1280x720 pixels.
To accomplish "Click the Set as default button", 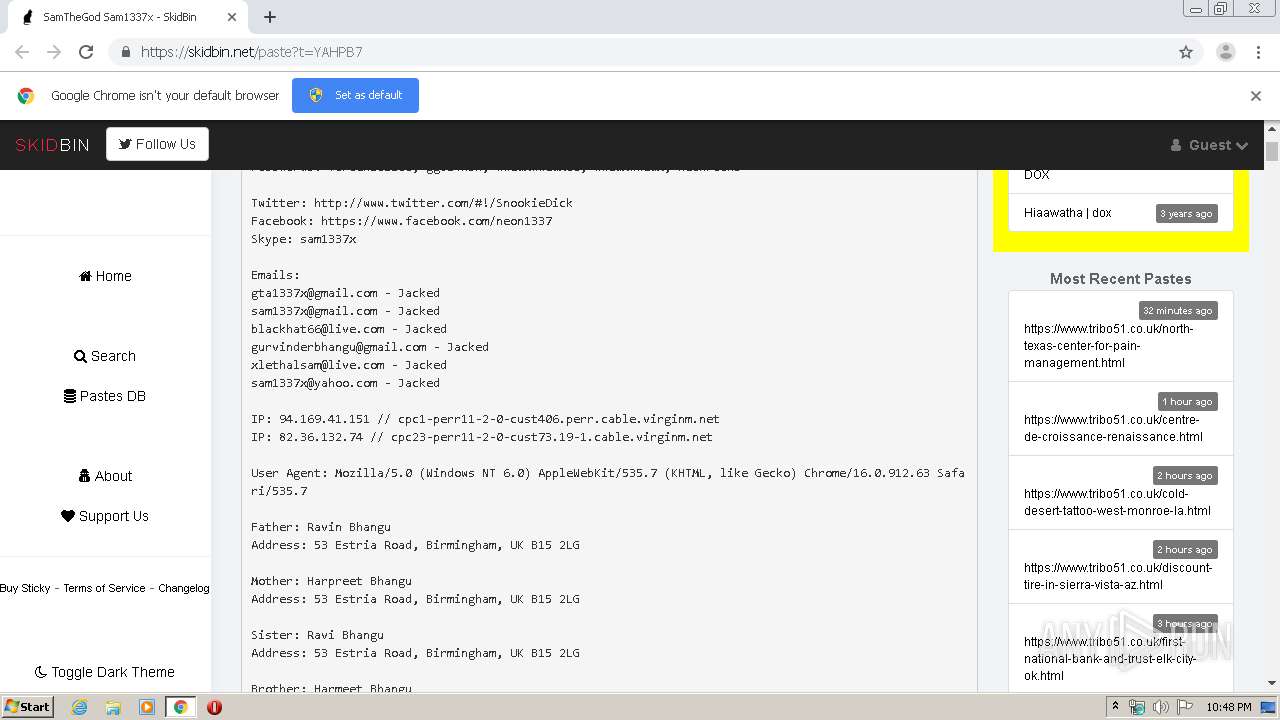I will tap(355, 95).
